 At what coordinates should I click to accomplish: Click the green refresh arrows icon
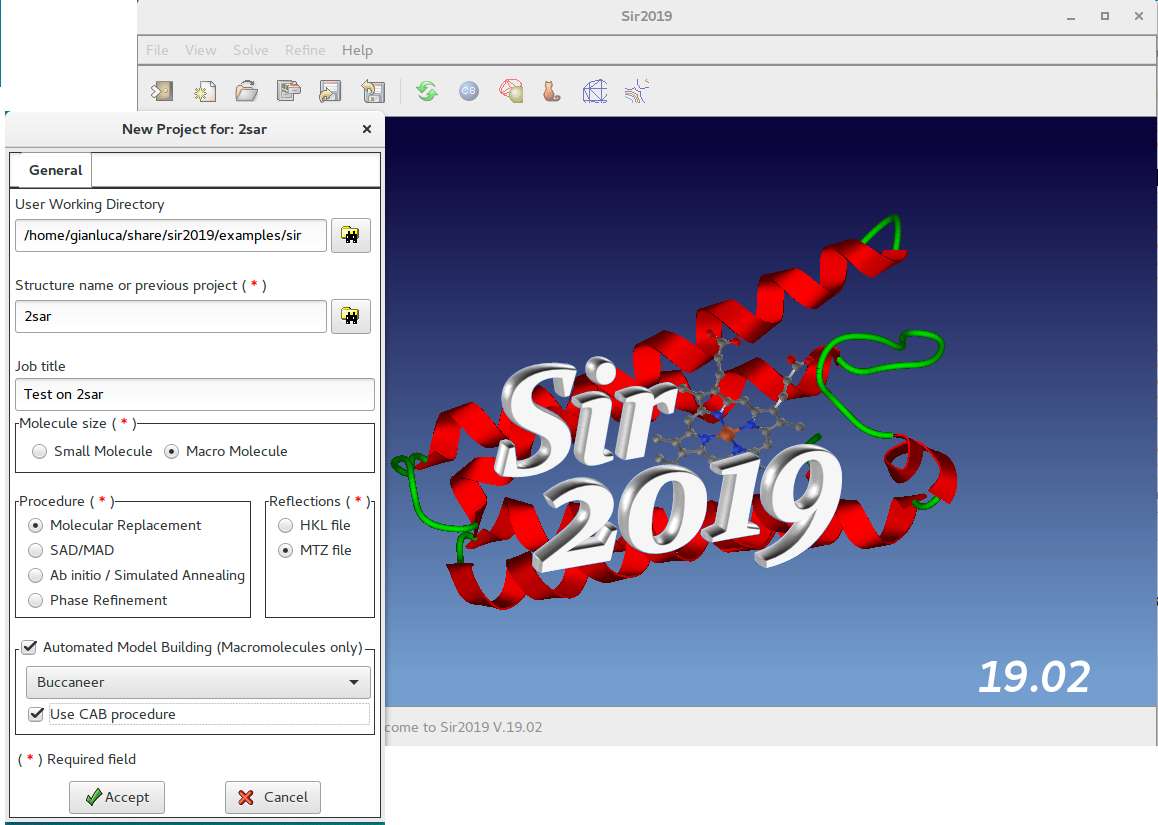pos(427,91)
